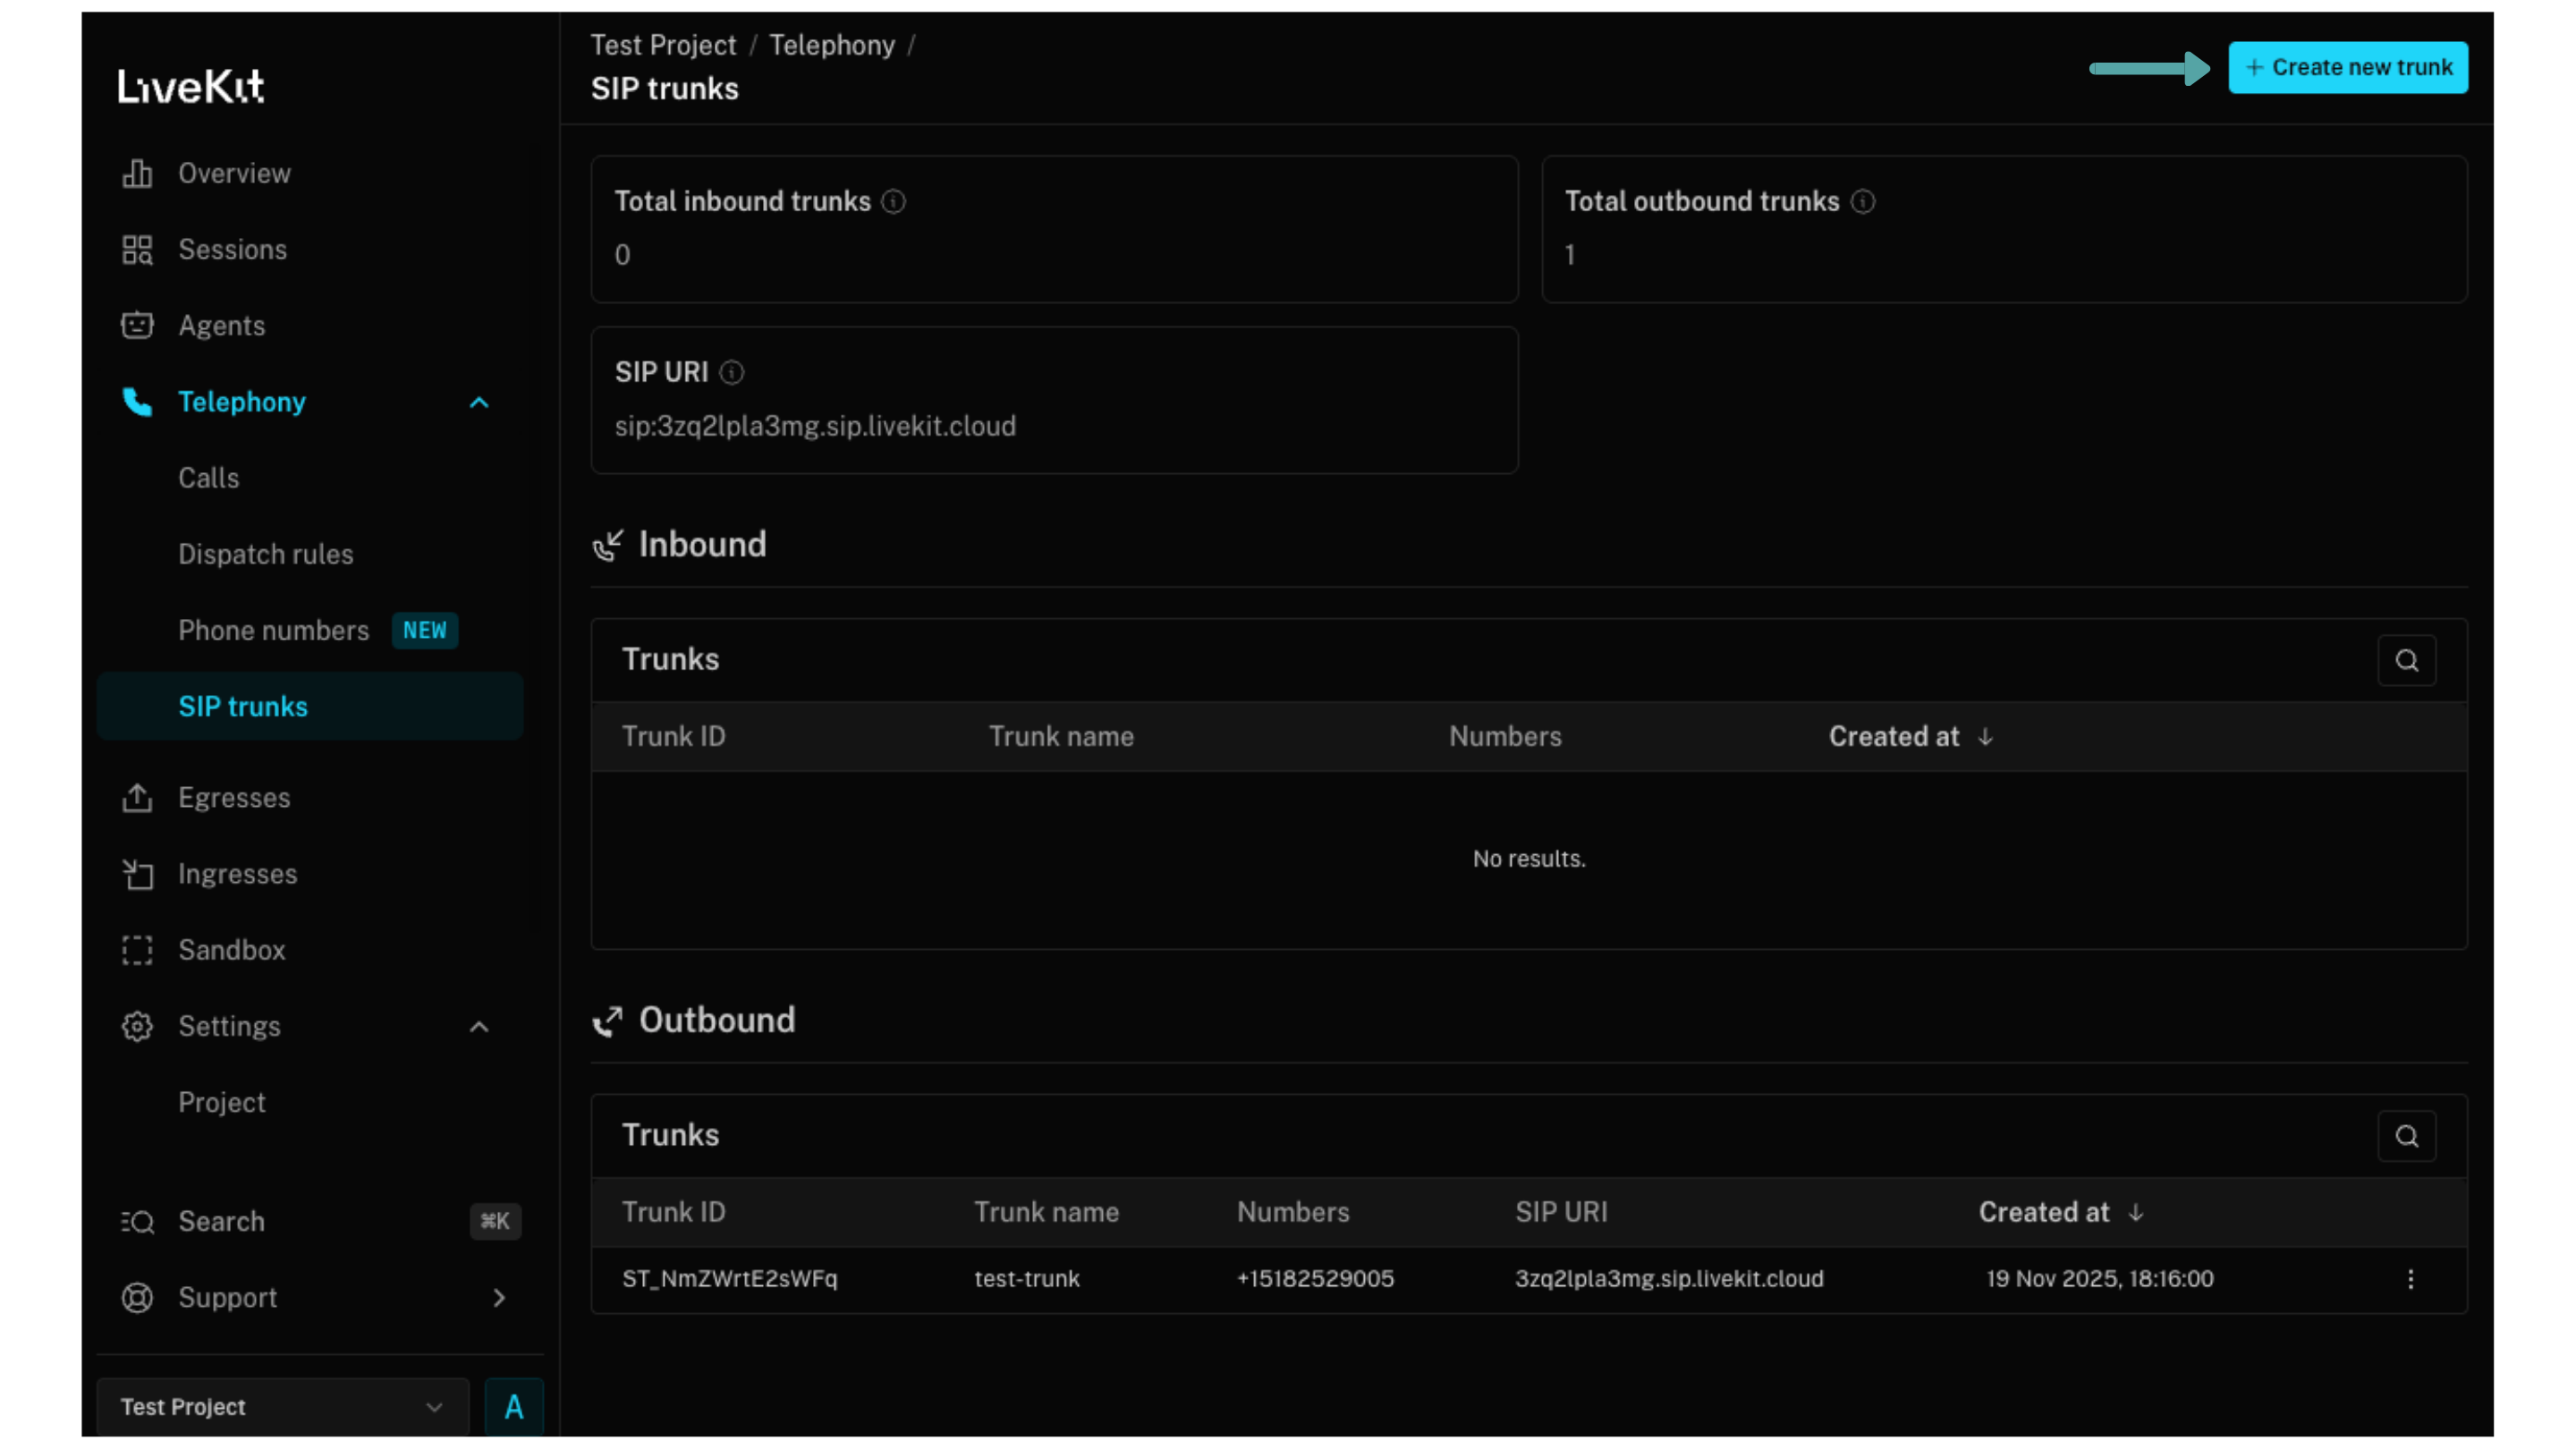The image size is (2576, 1449).
Task: Open search in Outbound Trunks table
Action: click(x=2406, y=1136)
